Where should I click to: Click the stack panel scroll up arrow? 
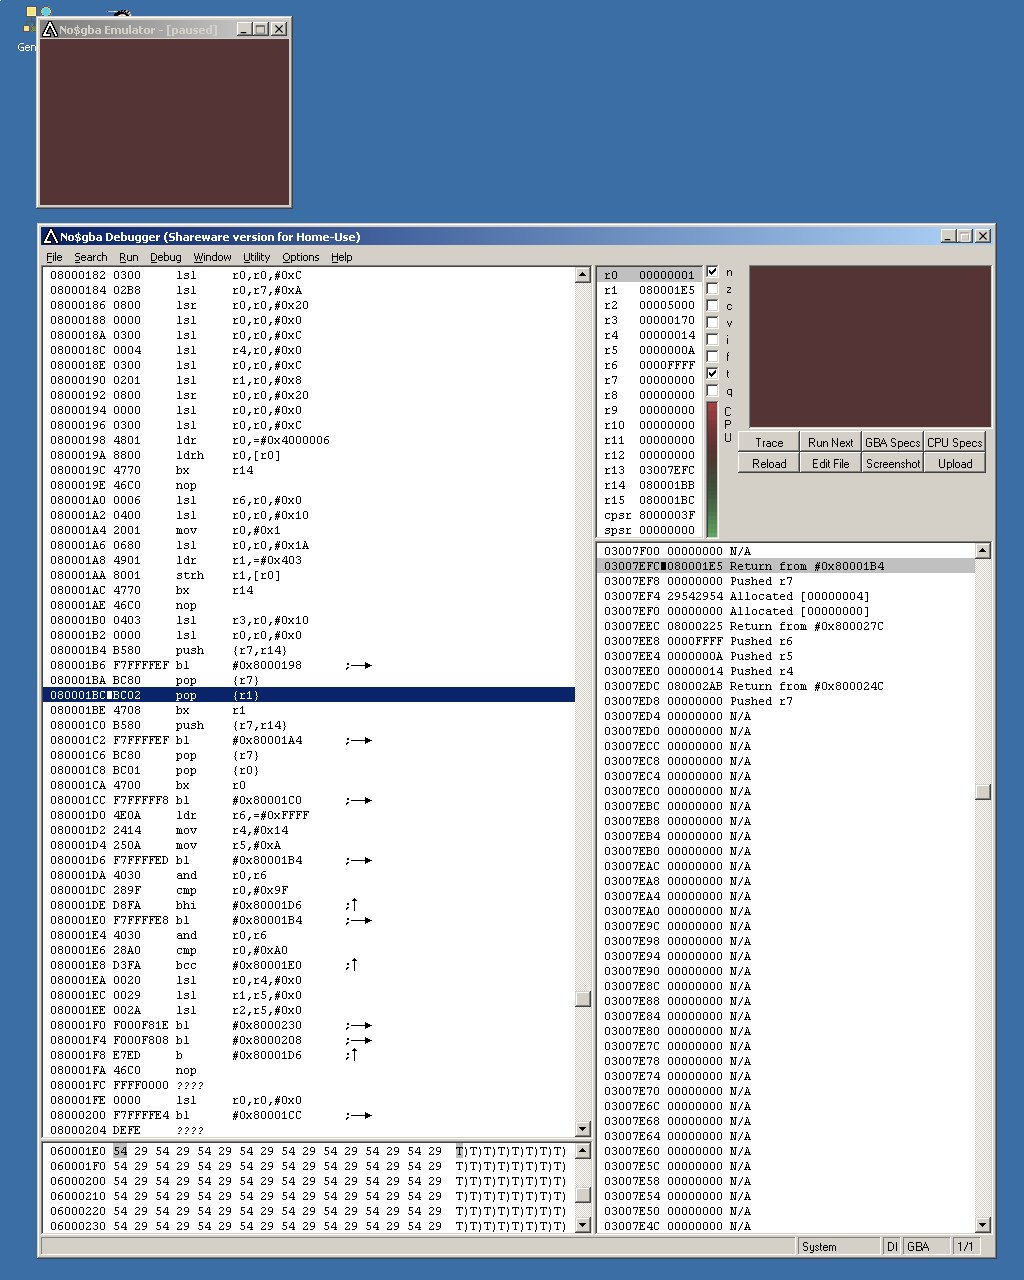coord(983,551)
